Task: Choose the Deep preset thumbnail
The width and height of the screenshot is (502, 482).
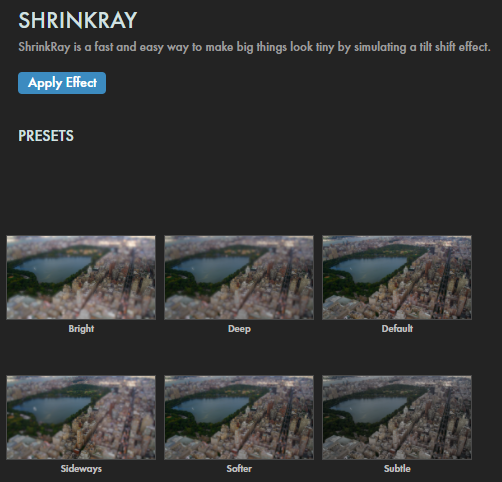Action: [239, 277]
